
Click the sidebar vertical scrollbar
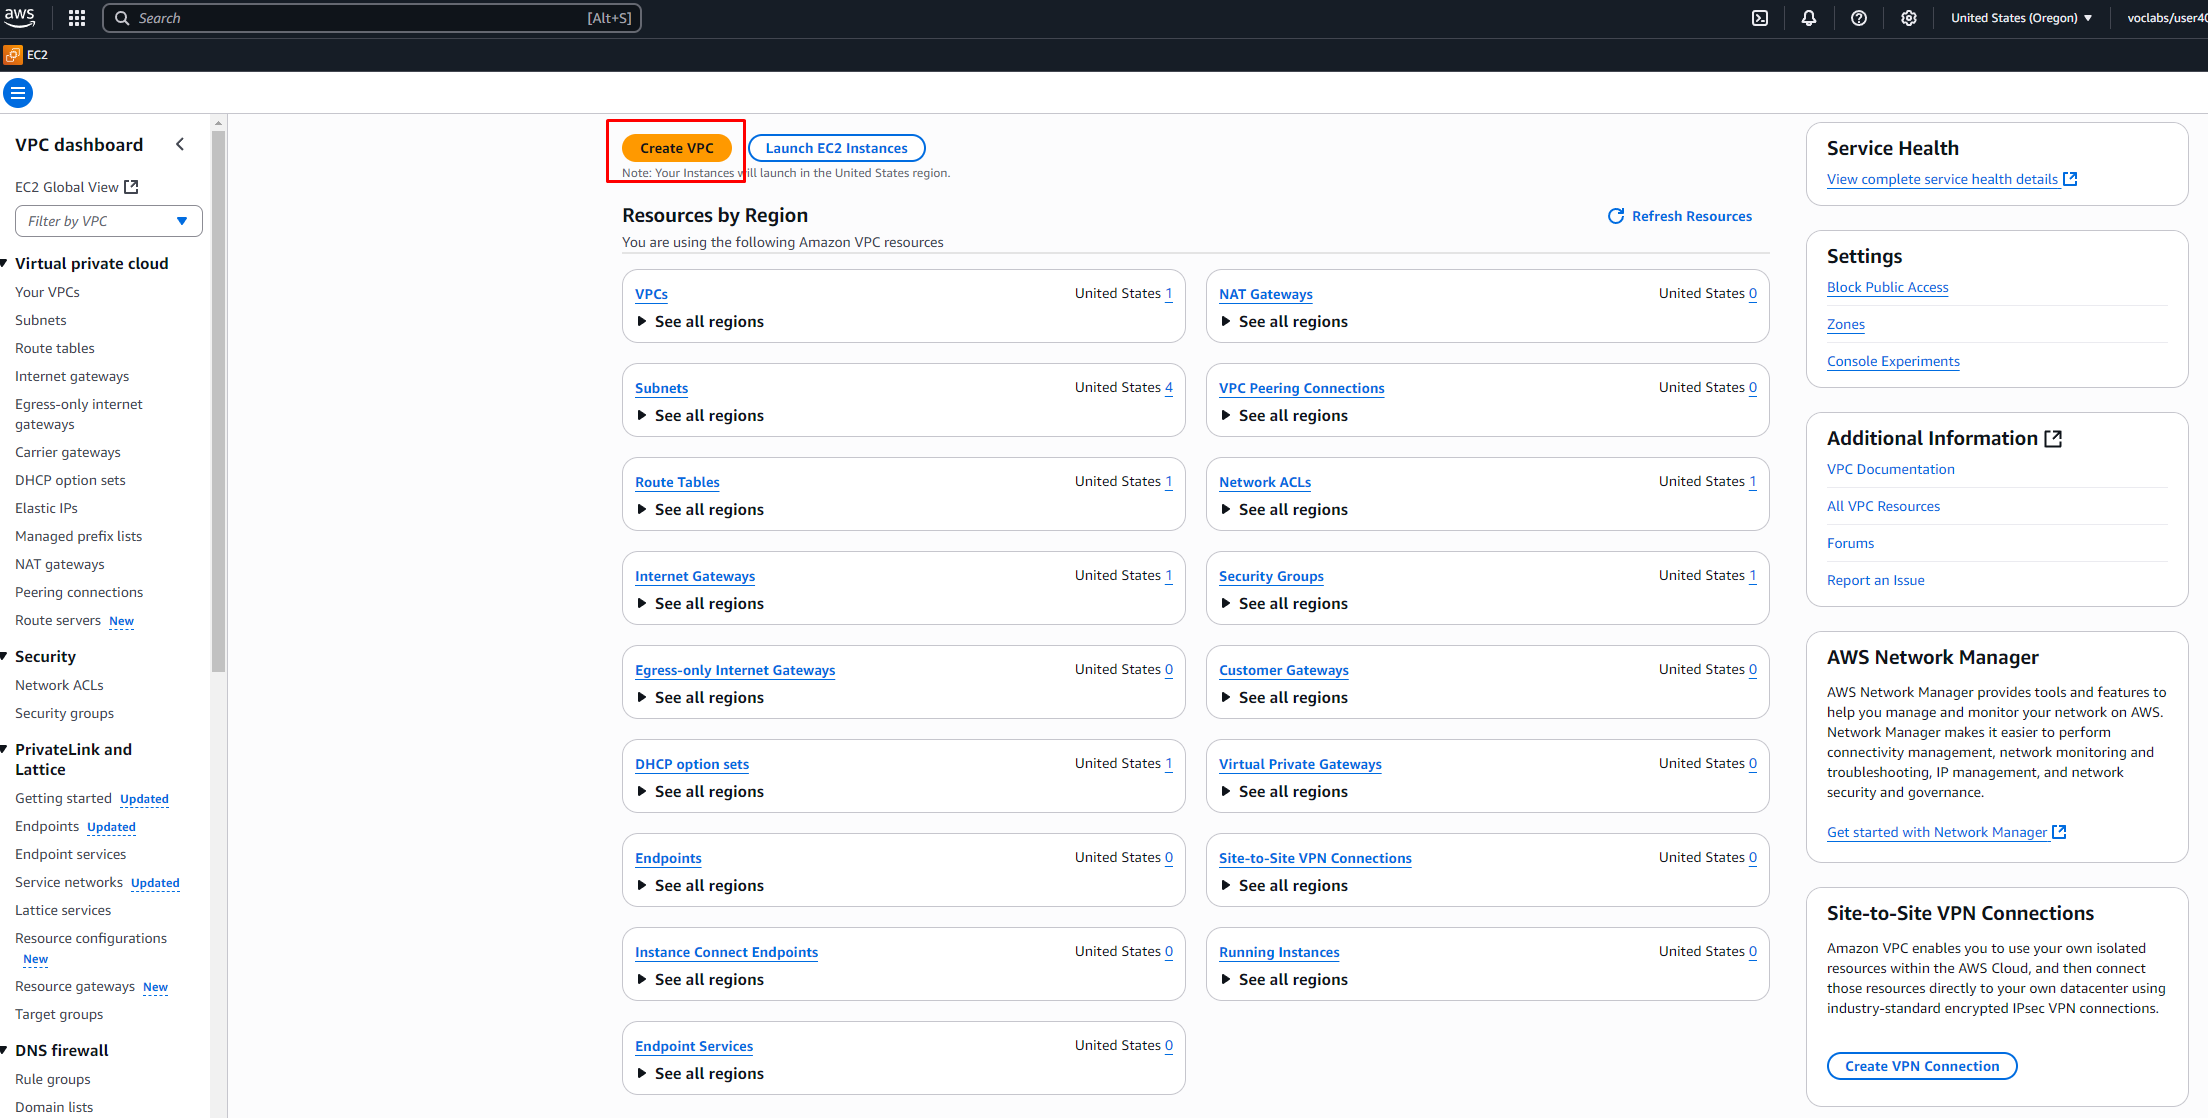click(x=218, y=400)
